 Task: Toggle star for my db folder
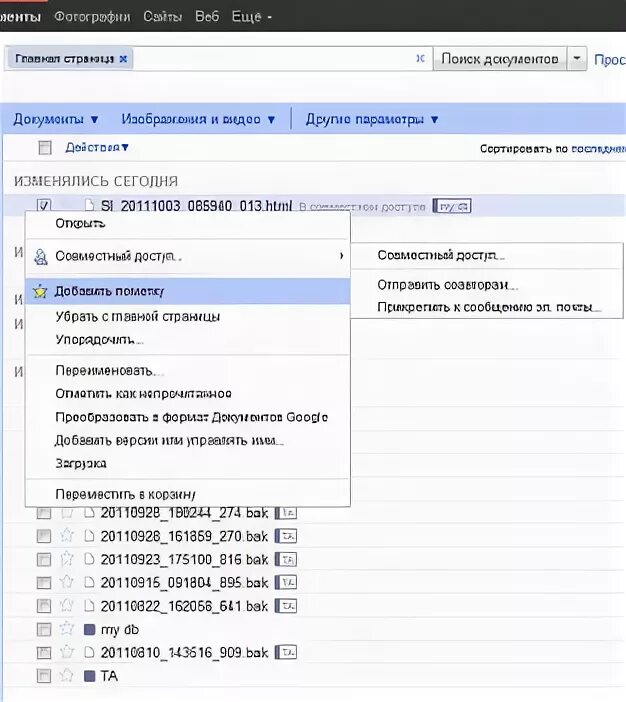pos(67,629)
